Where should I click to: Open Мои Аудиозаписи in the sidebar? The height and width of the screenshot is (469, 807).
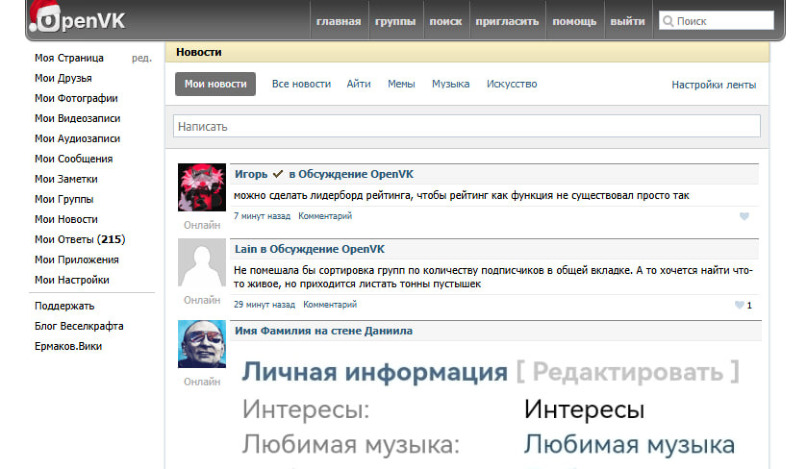pyautogui.click(x=77, y=138)
